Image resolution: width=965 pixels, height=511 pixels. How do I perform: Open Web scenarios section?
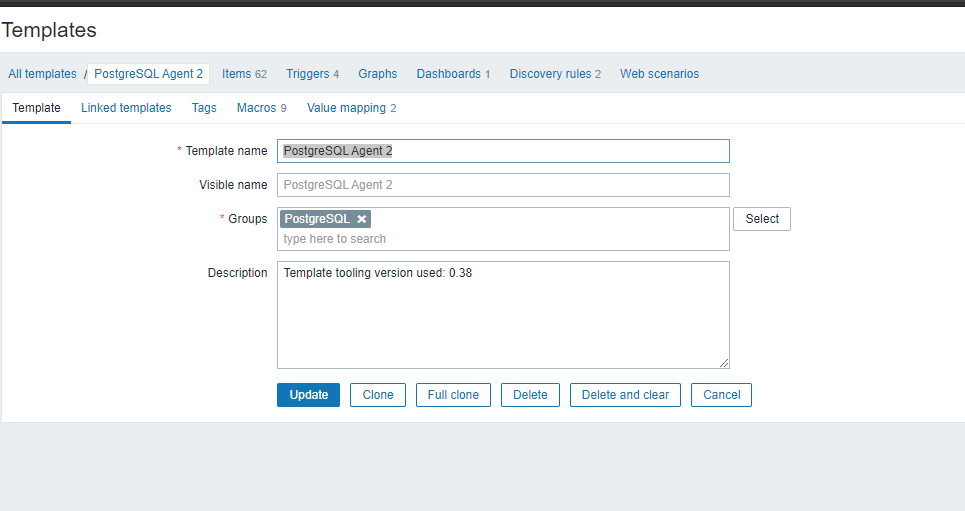click(660, 74)
